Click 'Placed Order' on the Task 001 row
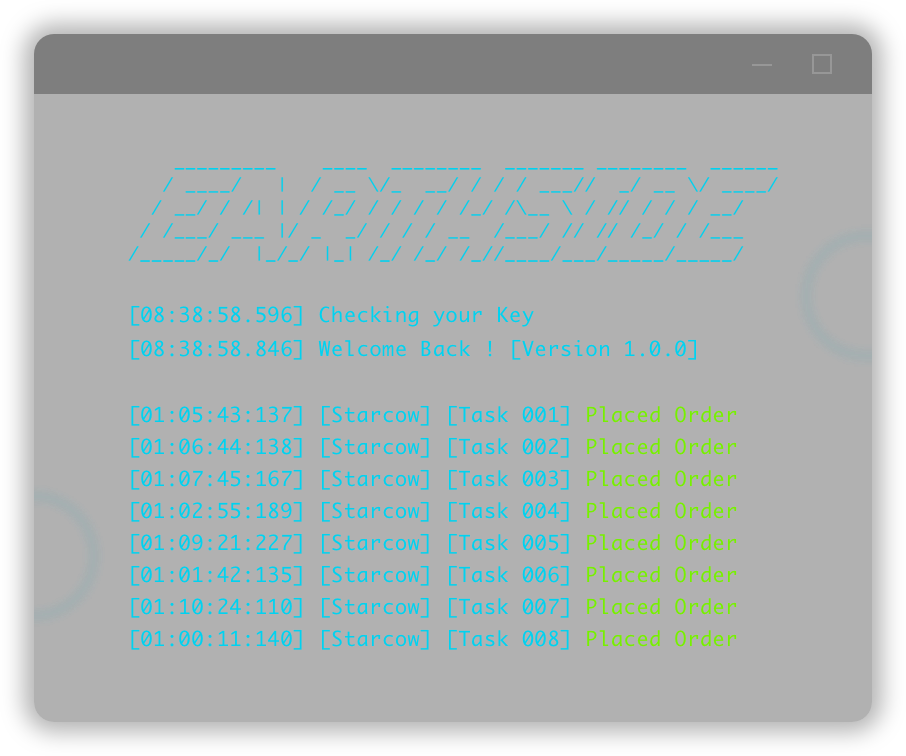Image resolution: width=906 pixels, height=756 pixels. [x=662, y=416]
